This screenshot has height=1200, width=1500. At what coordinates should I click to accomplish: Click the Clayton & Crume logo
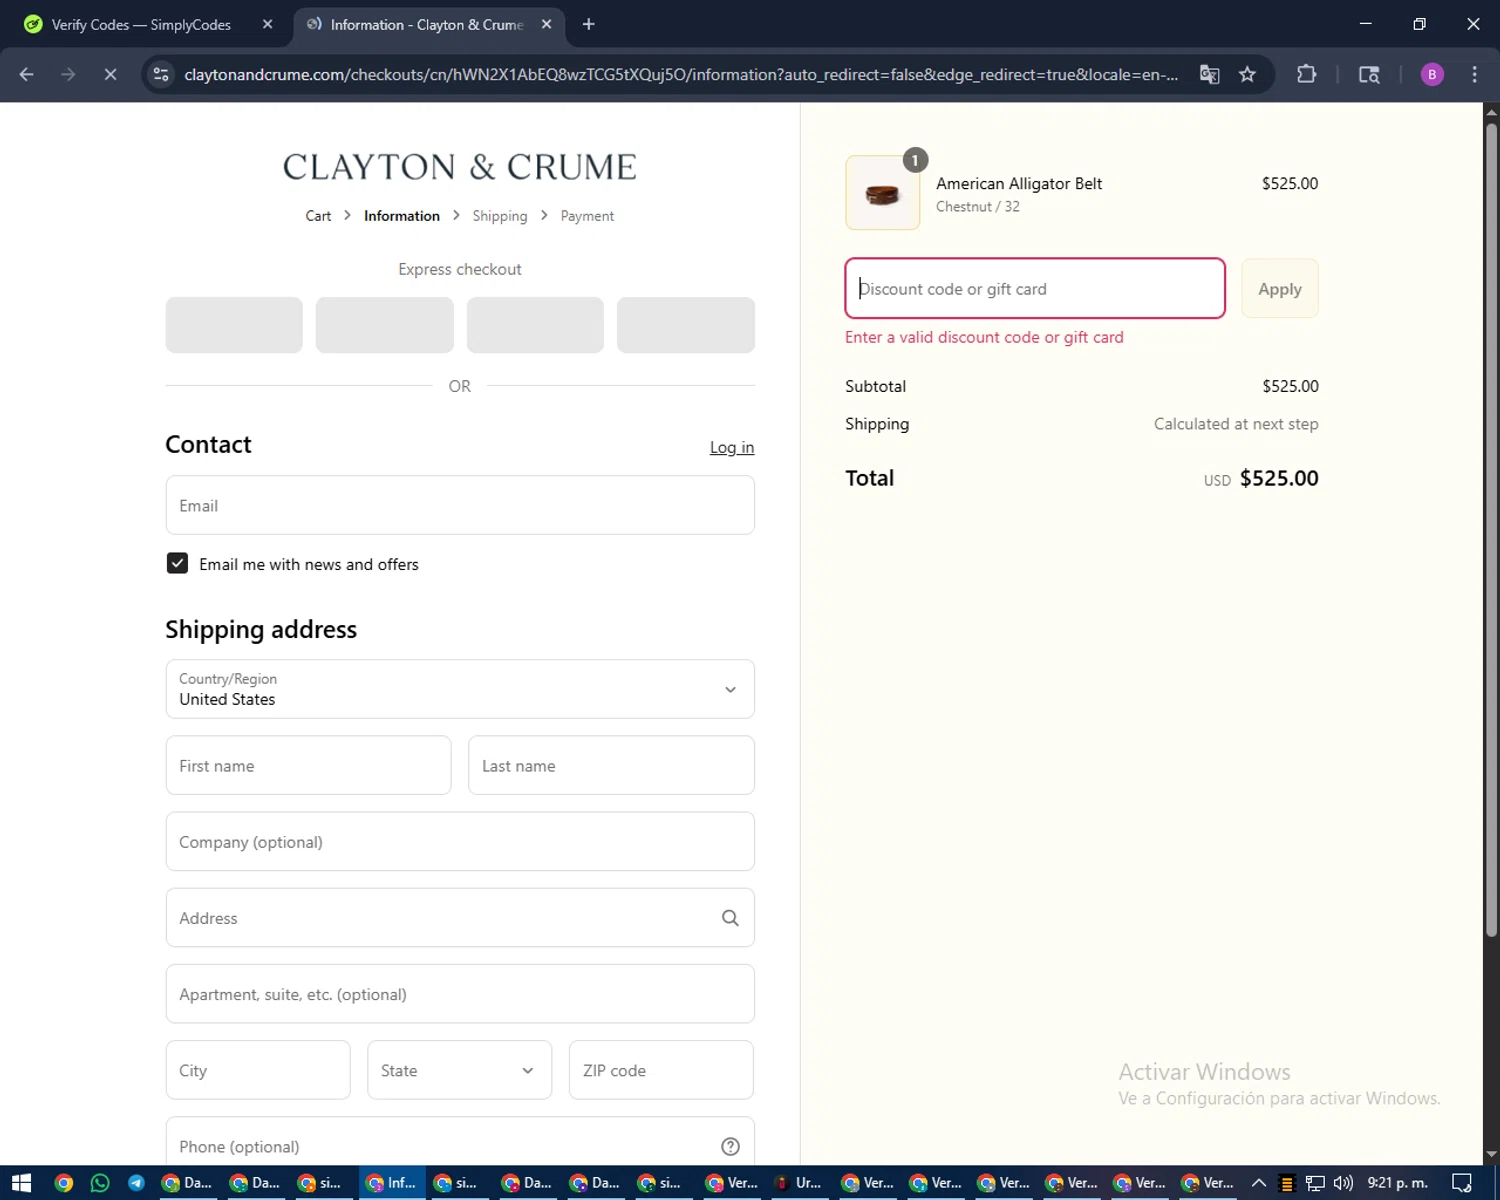coord(460,167)
